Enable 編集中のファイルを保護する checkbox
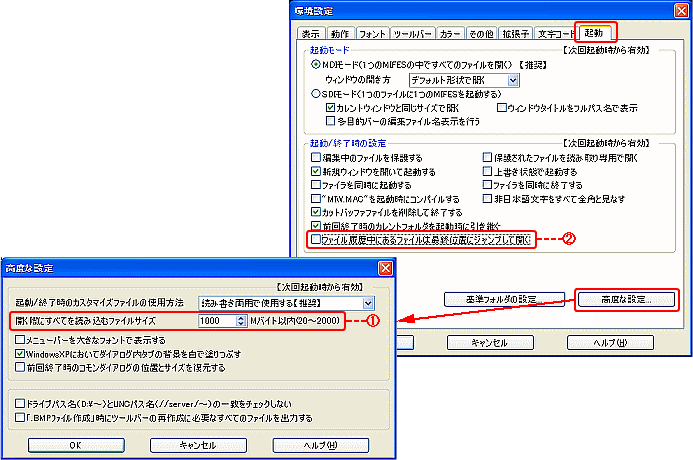Viewport: 693px width, 460px height. (x=316, y=158)
